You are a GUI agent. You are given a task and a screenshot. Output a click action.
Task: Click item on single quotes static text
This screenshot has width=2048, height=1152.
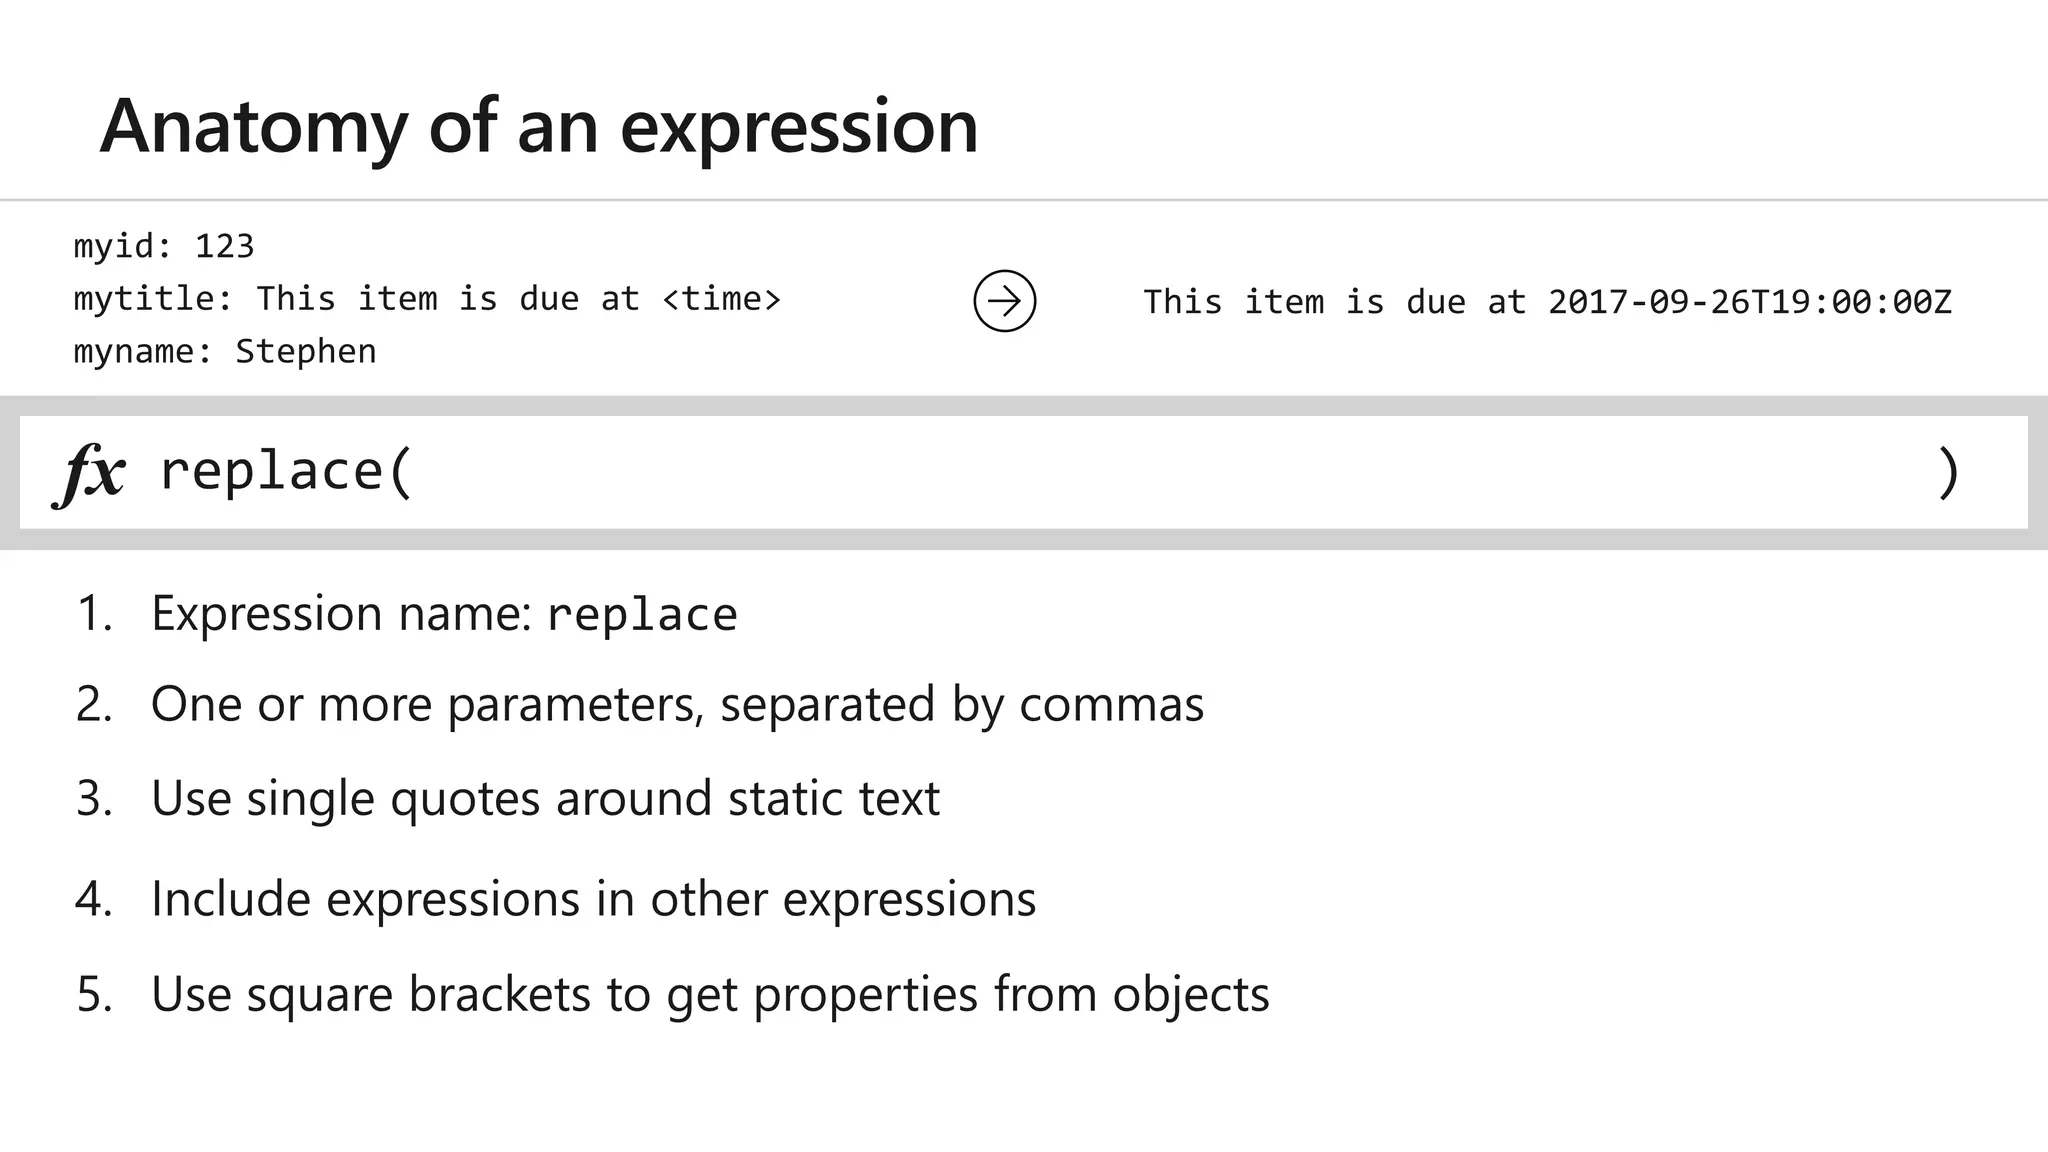(x=545, y=798)
